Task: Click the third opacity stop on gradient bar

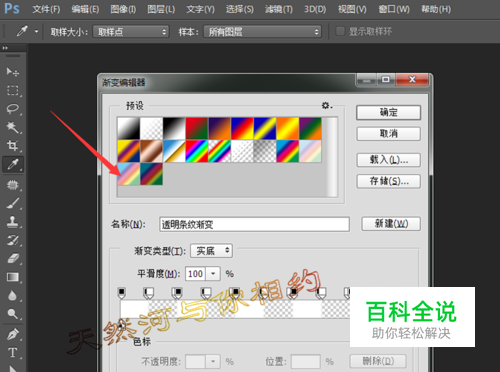Action: tap(177, 293)
